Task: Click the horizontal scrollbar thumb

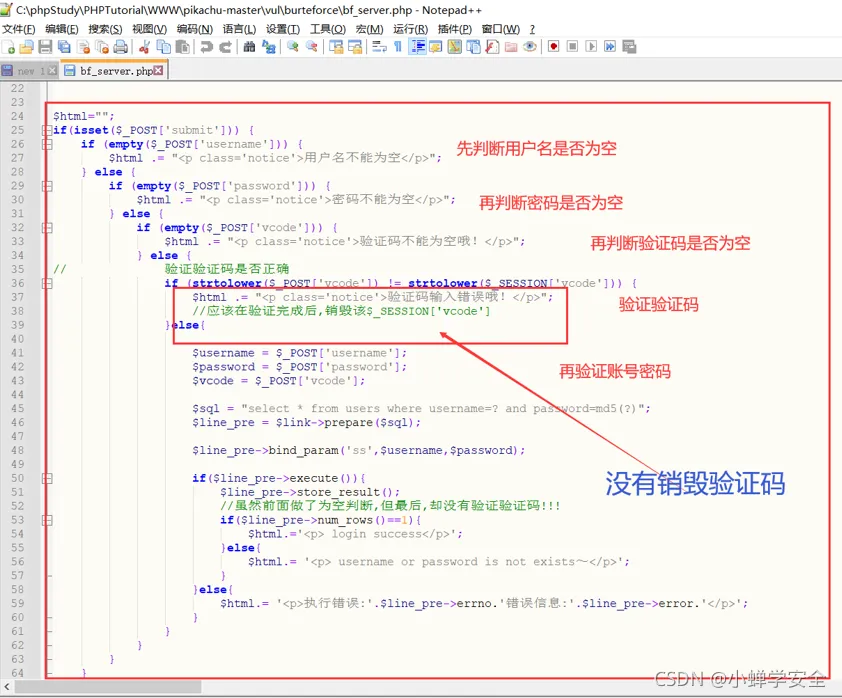Action: coord(108,686)
